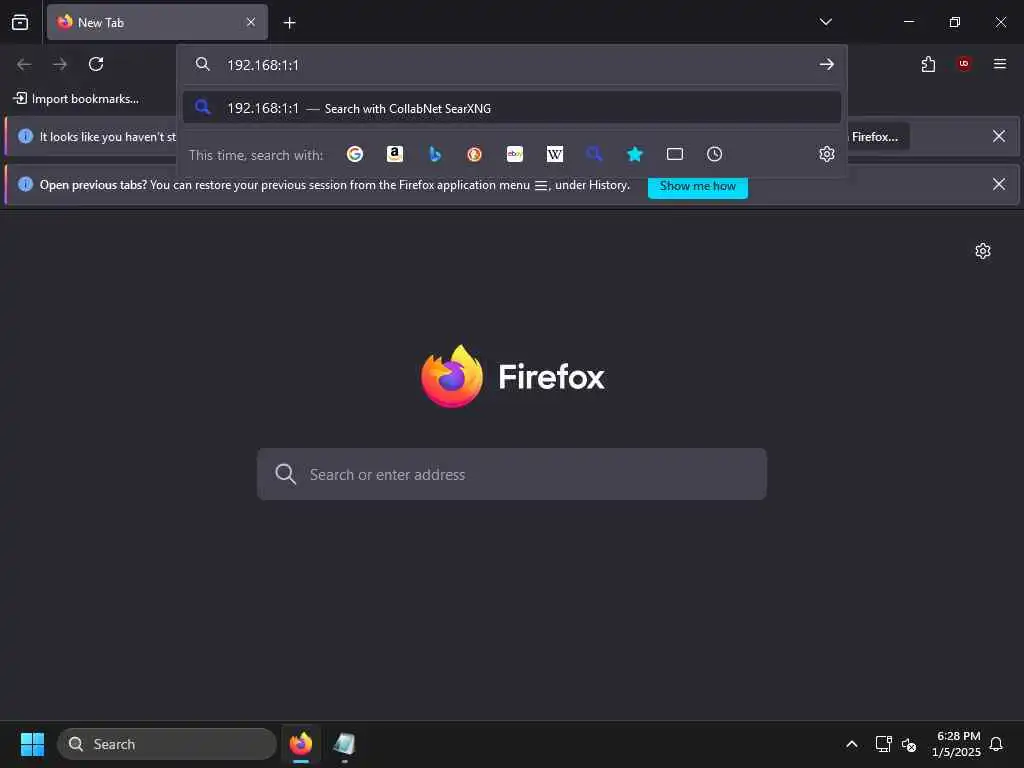Click the Windows taskbar Search box
Screen dimensions: 1024x768
[167, 744]
